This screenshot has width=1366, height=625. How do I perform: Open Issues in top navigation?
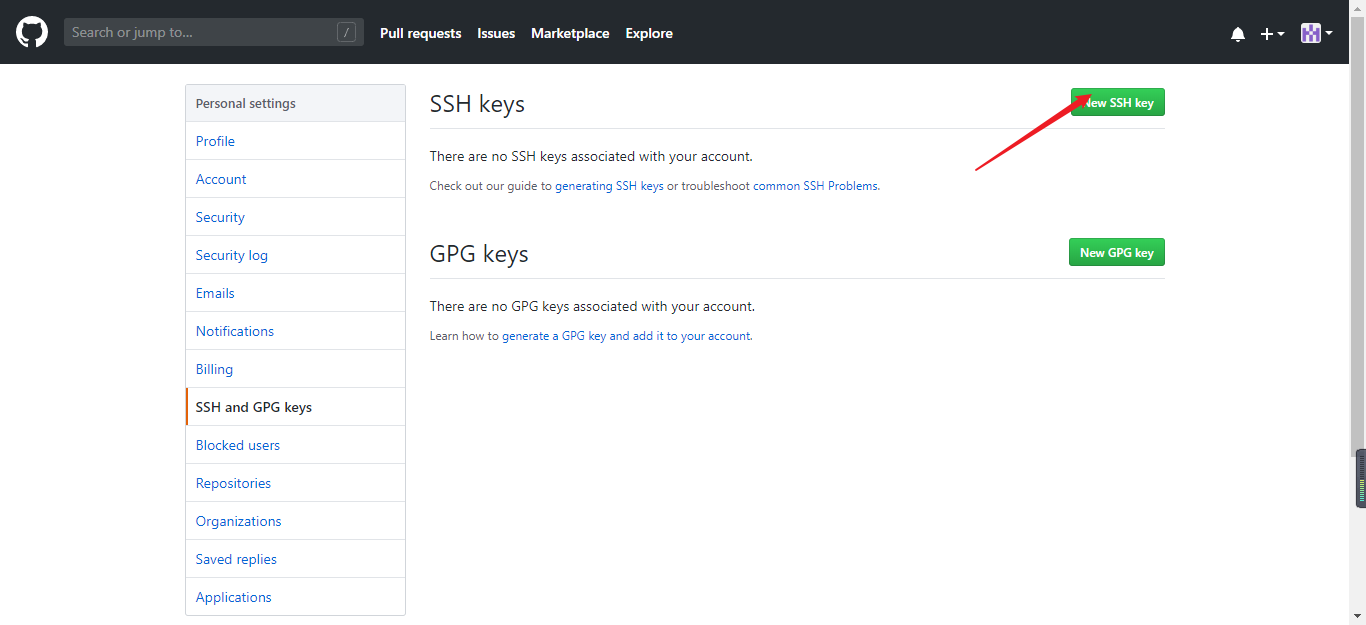tap(496, 33)
